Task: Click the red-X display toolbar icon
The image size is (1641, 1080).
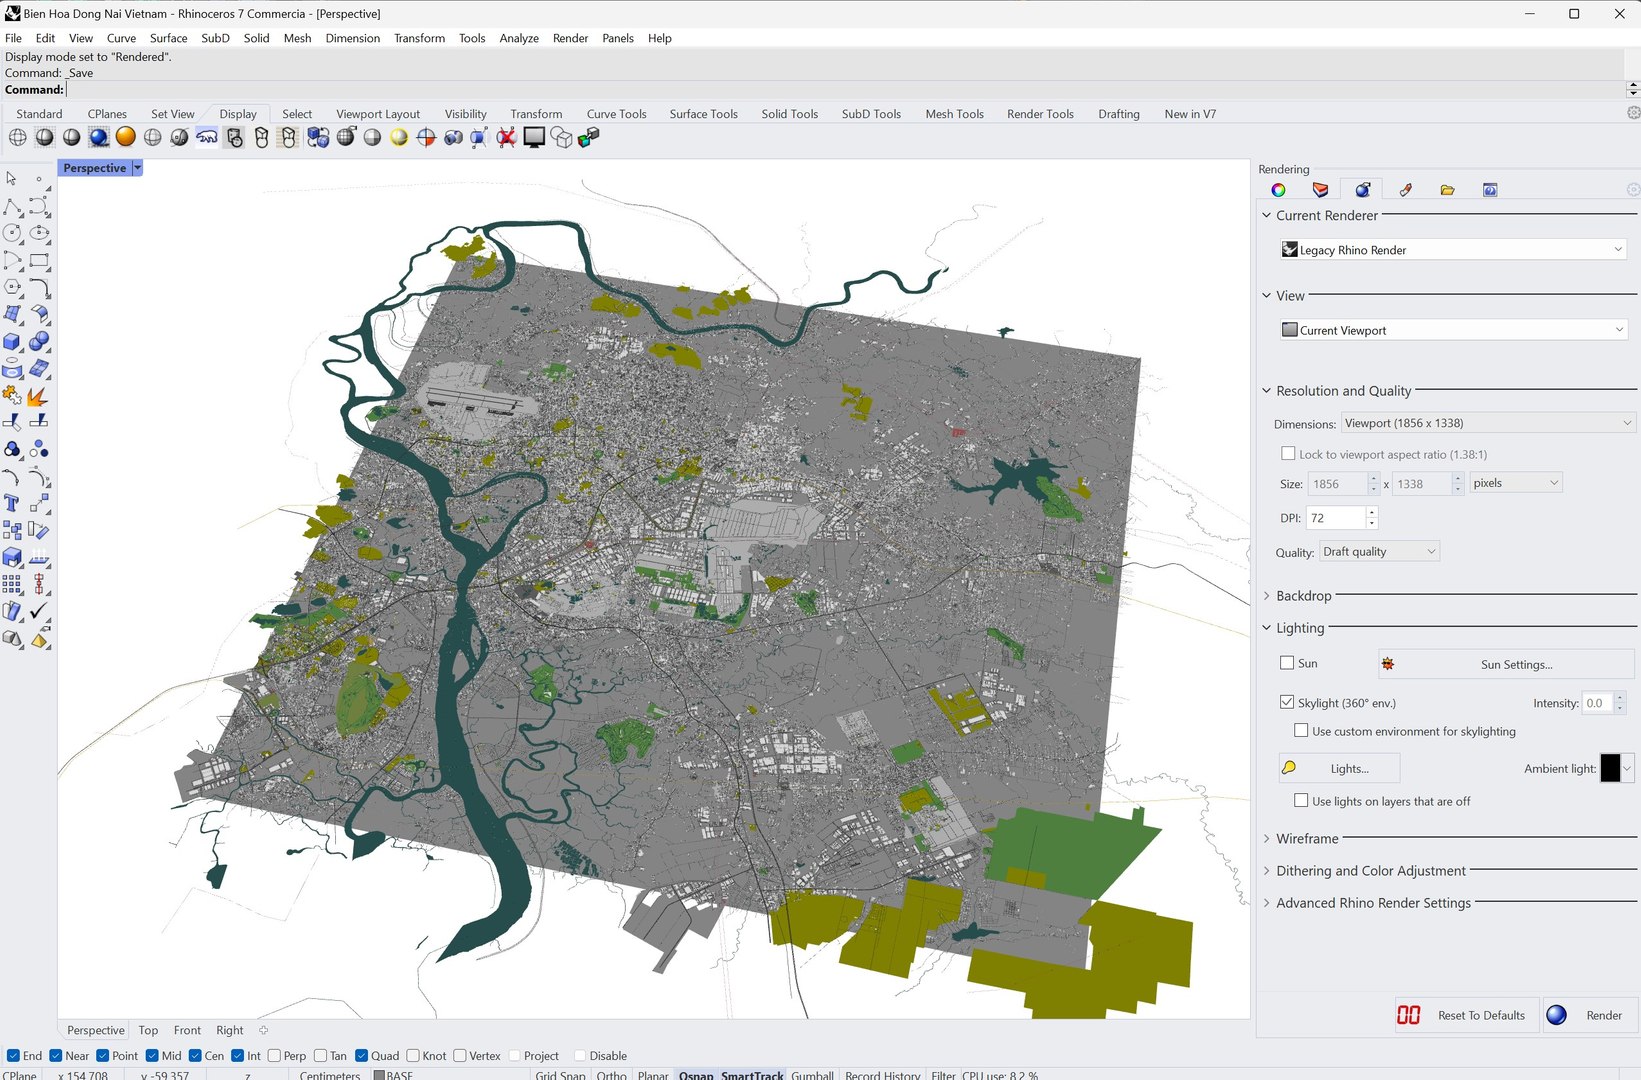Action: pos(507,137)
